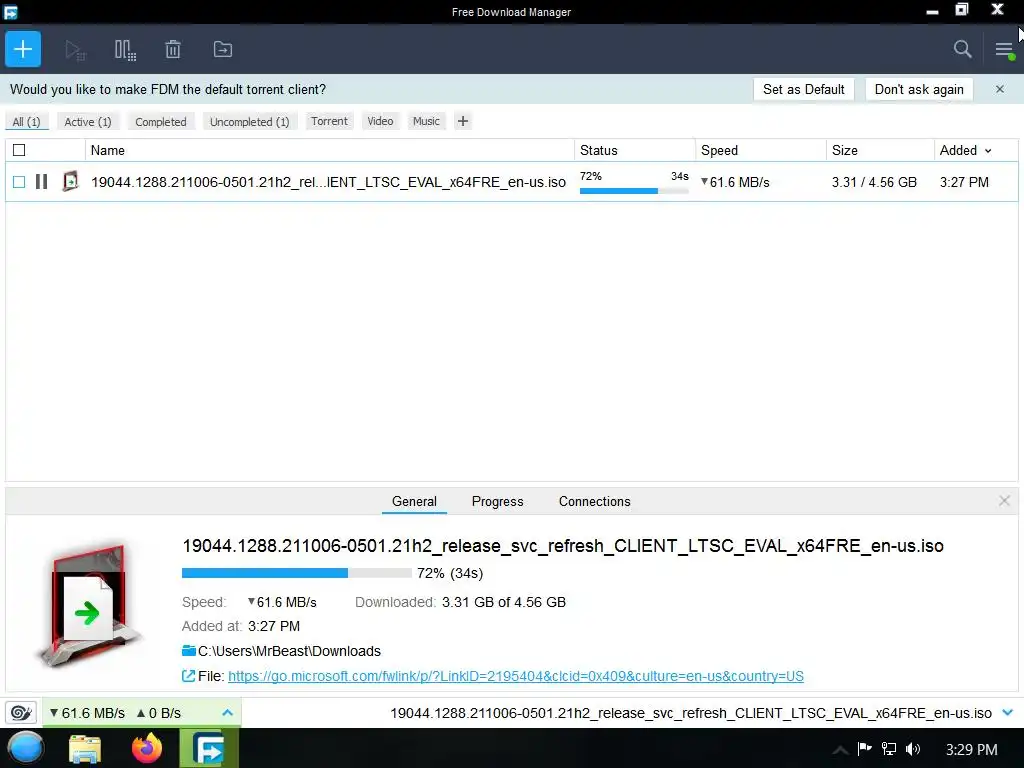
Task: Expand the speed panel chevron
Action: coord(227,712)
